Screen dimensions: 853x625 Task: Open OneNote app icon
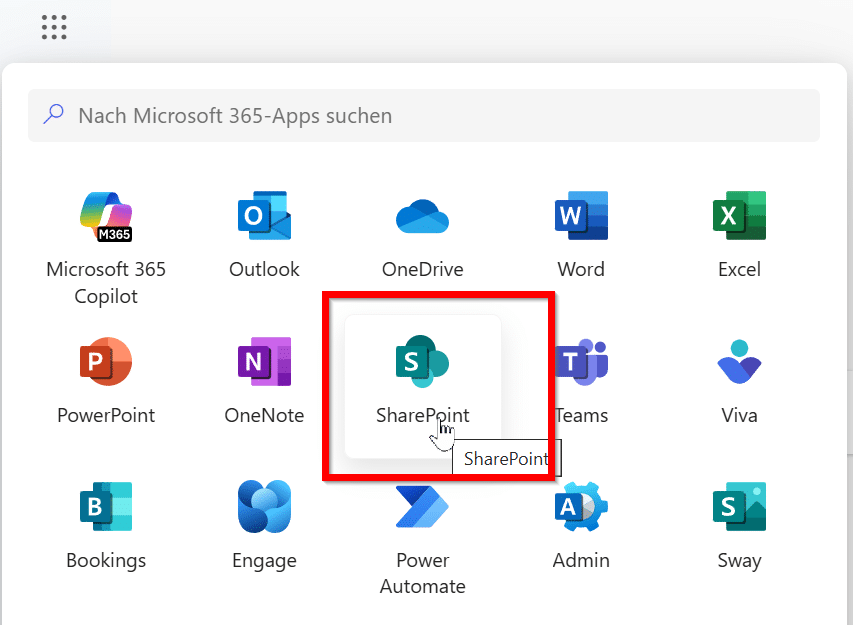click(x=264, y=362)
